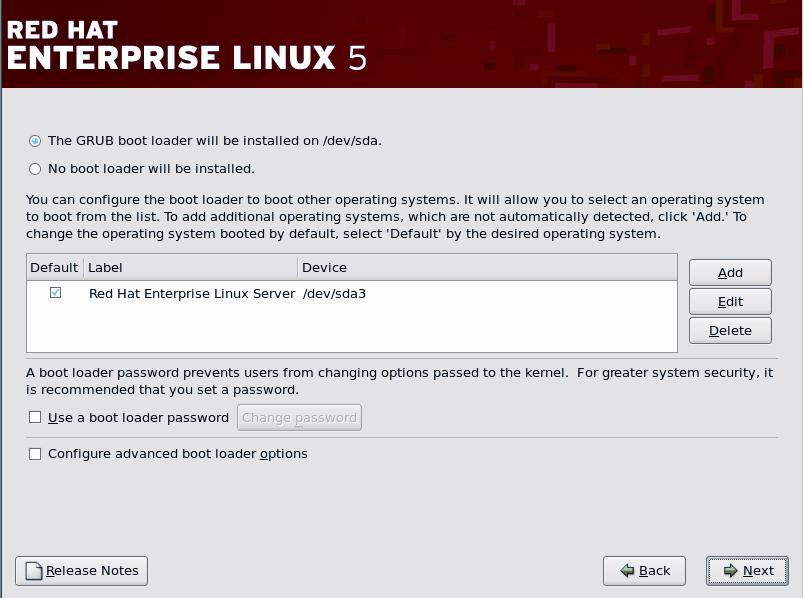Click the Default column header
Viewport: 804px width, 598px height.
click(53, 267)
